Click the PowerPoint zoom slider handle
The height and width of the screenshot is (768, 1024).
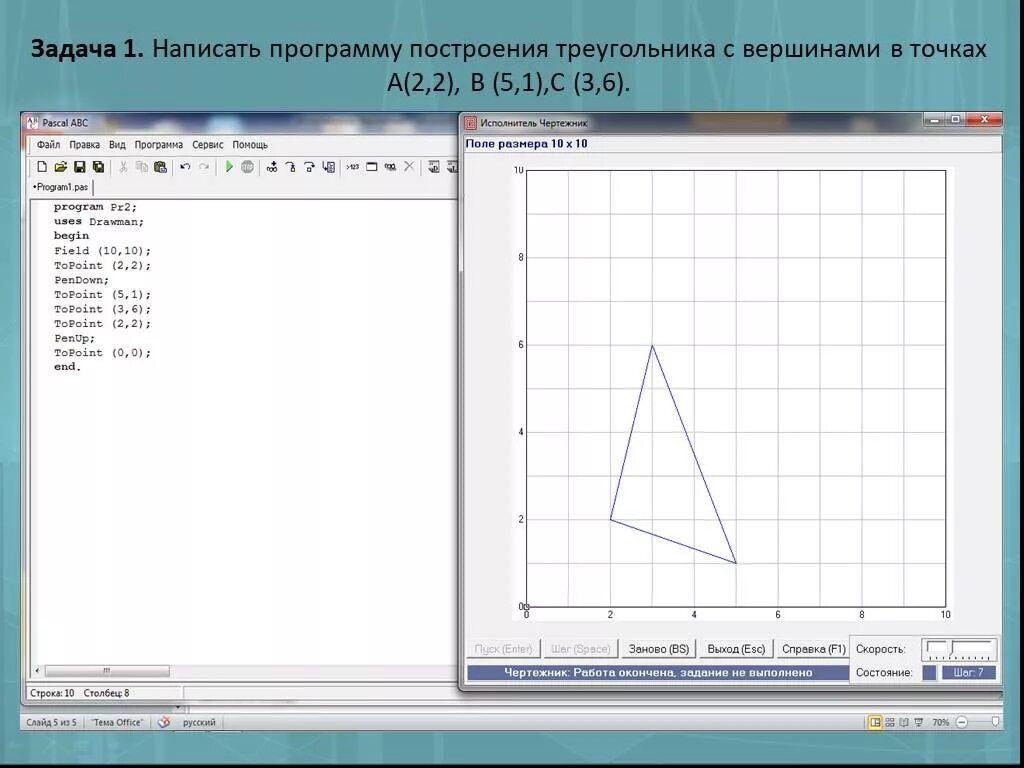995,722
